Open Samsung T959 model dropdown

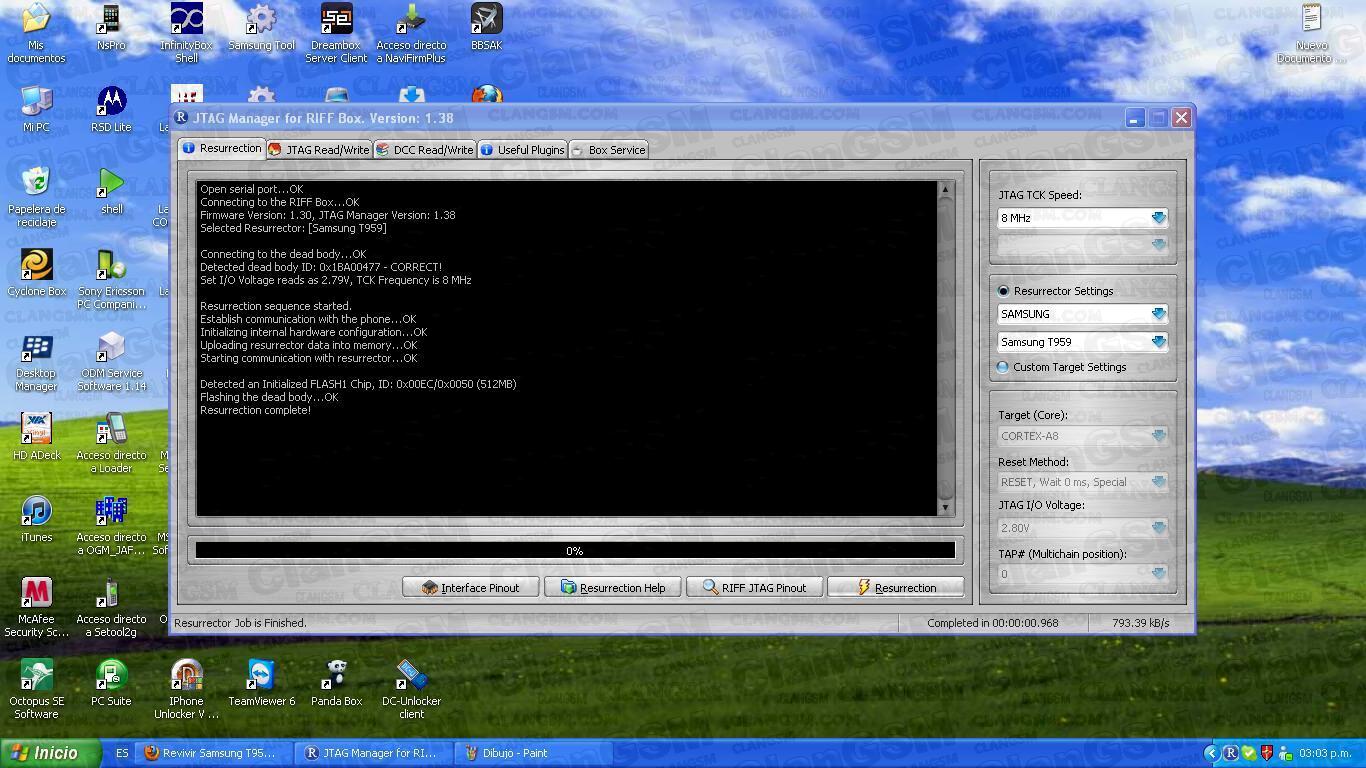coord(1082,342)
